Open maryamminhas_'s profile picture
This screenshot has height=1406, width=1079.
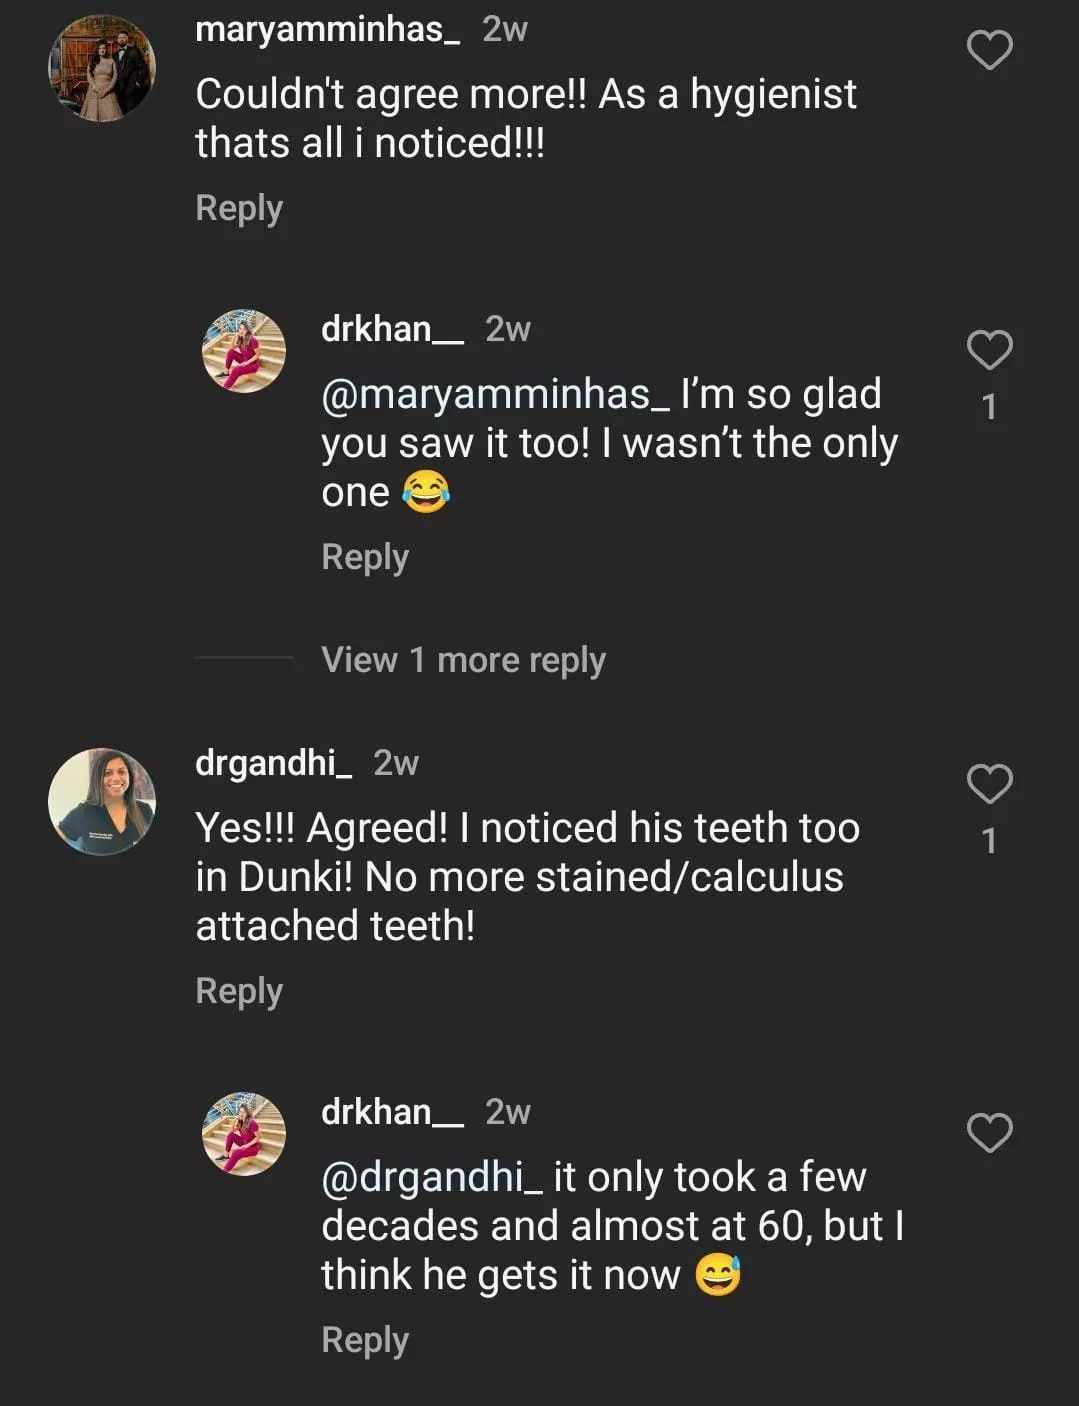click(x=102, y=69)
